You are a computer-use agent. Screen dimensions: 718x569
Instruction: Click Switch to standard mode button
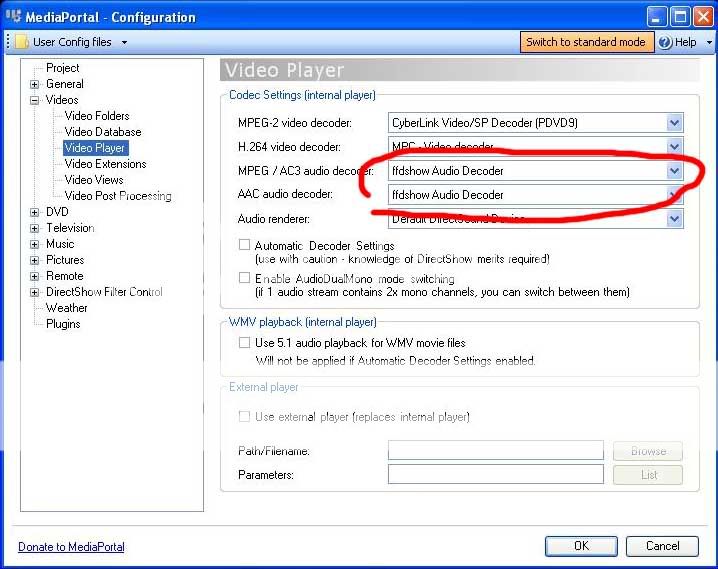[x=586, y=42]
